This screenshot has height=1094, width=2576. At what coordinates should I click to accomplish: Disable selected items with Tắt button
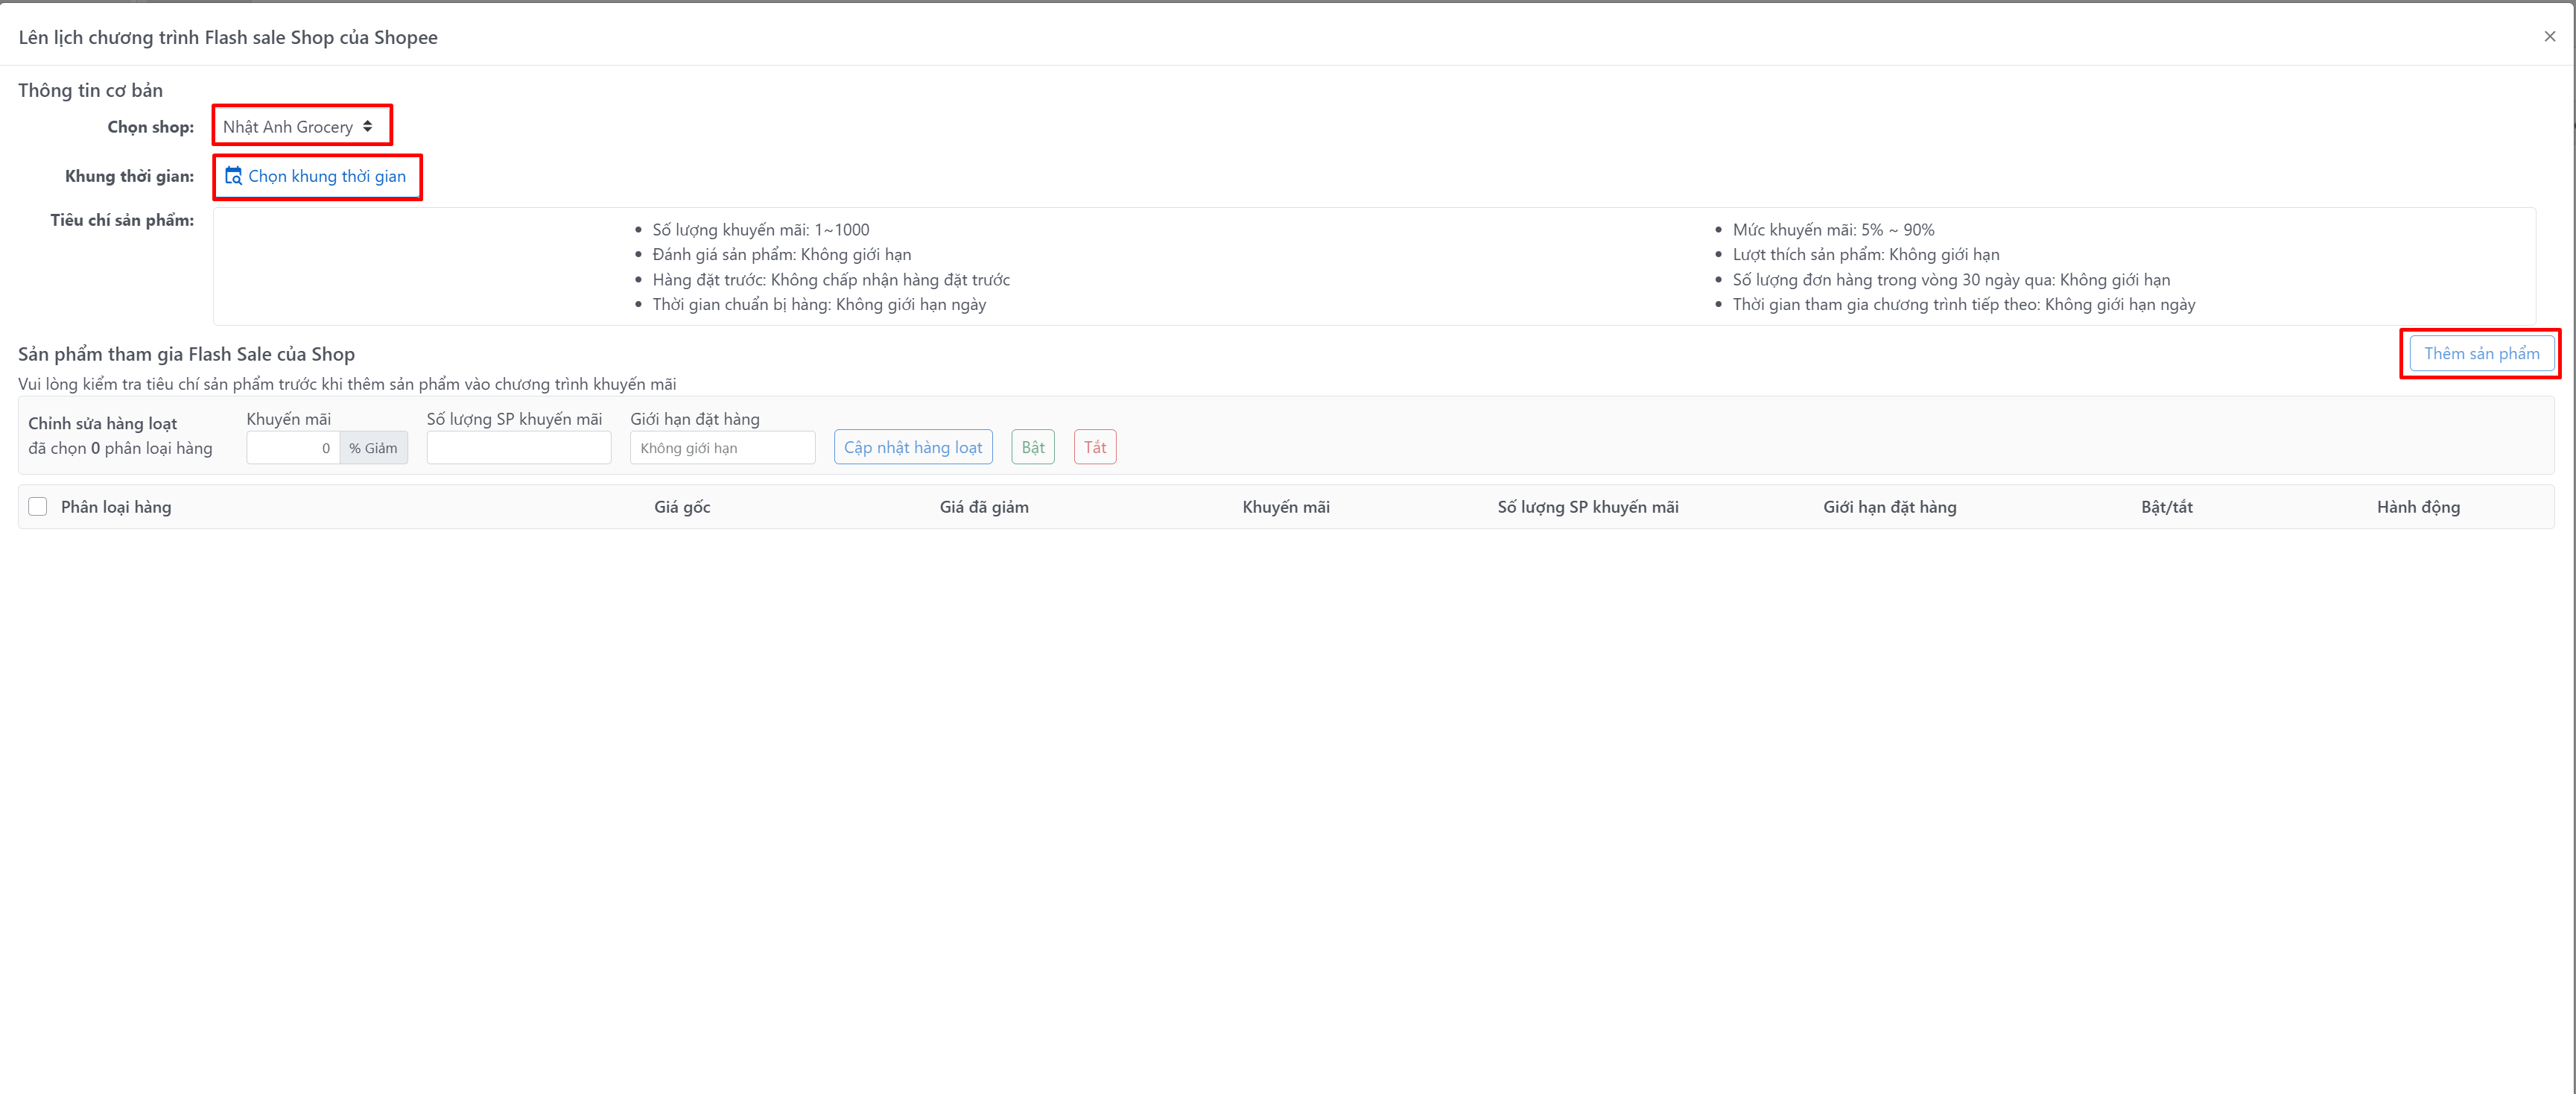(x=1094, y=448)
